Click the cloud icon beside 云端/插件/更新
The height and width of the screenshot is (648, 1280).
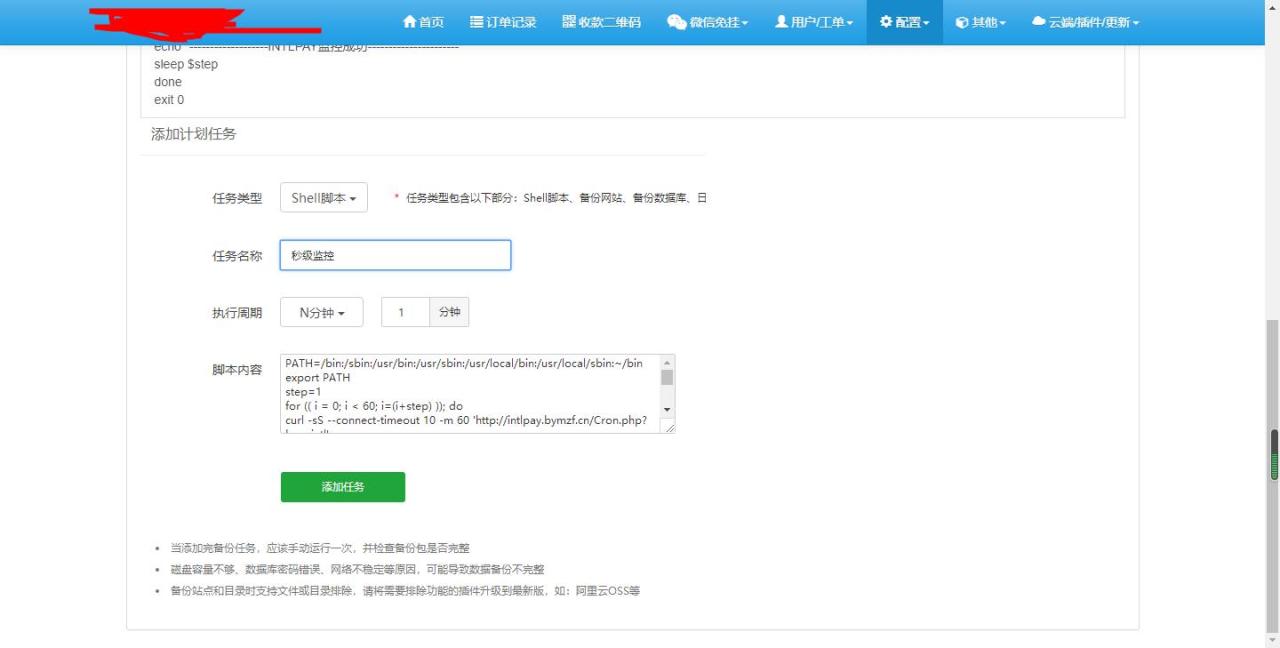point(1039,22)
